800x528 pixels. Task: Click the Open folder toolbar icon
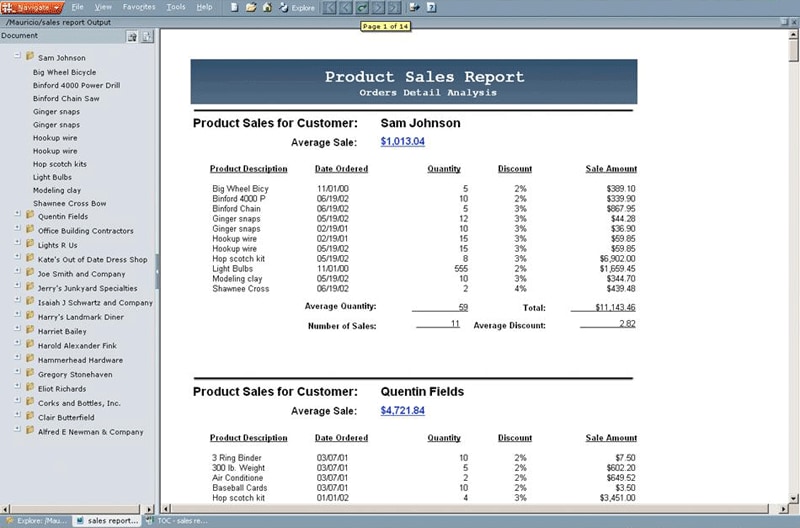(251, 8)
